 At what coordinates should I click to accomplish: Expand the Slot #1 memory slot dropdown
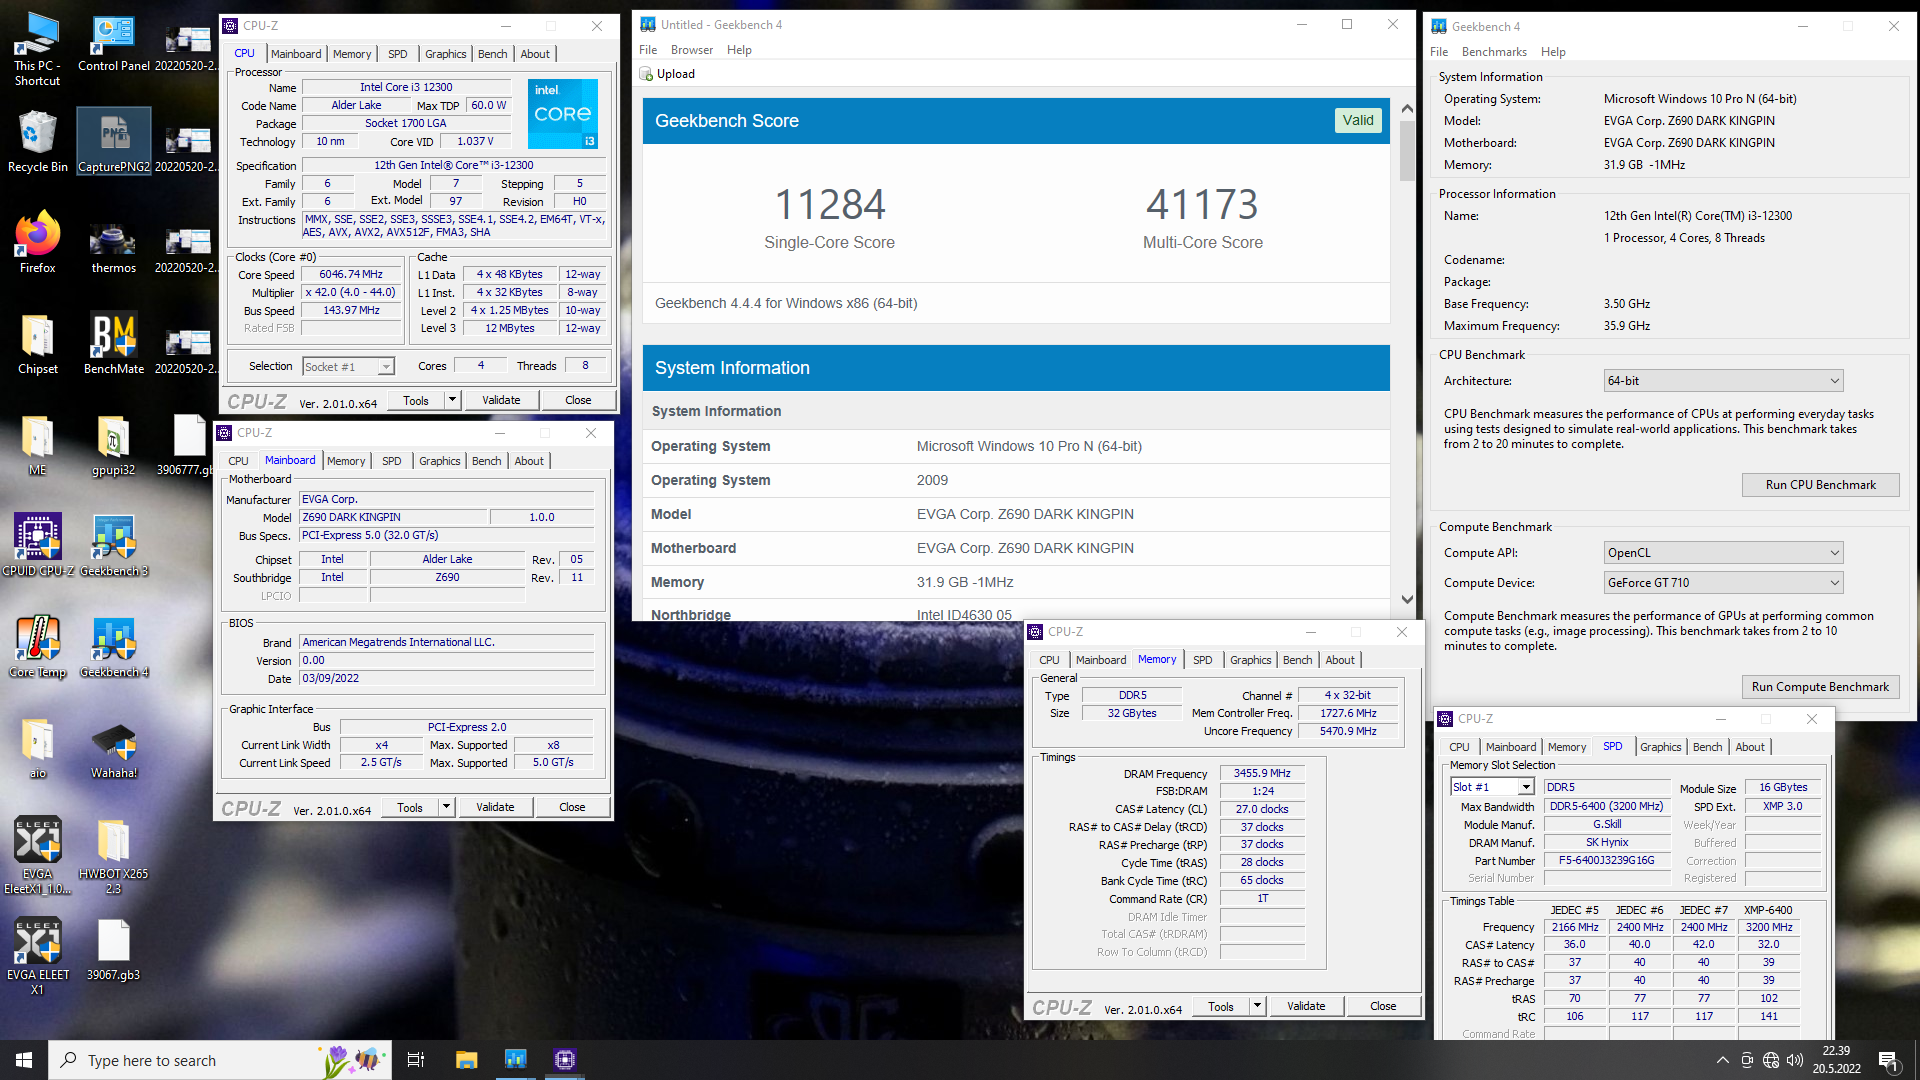coord(1526,787)
